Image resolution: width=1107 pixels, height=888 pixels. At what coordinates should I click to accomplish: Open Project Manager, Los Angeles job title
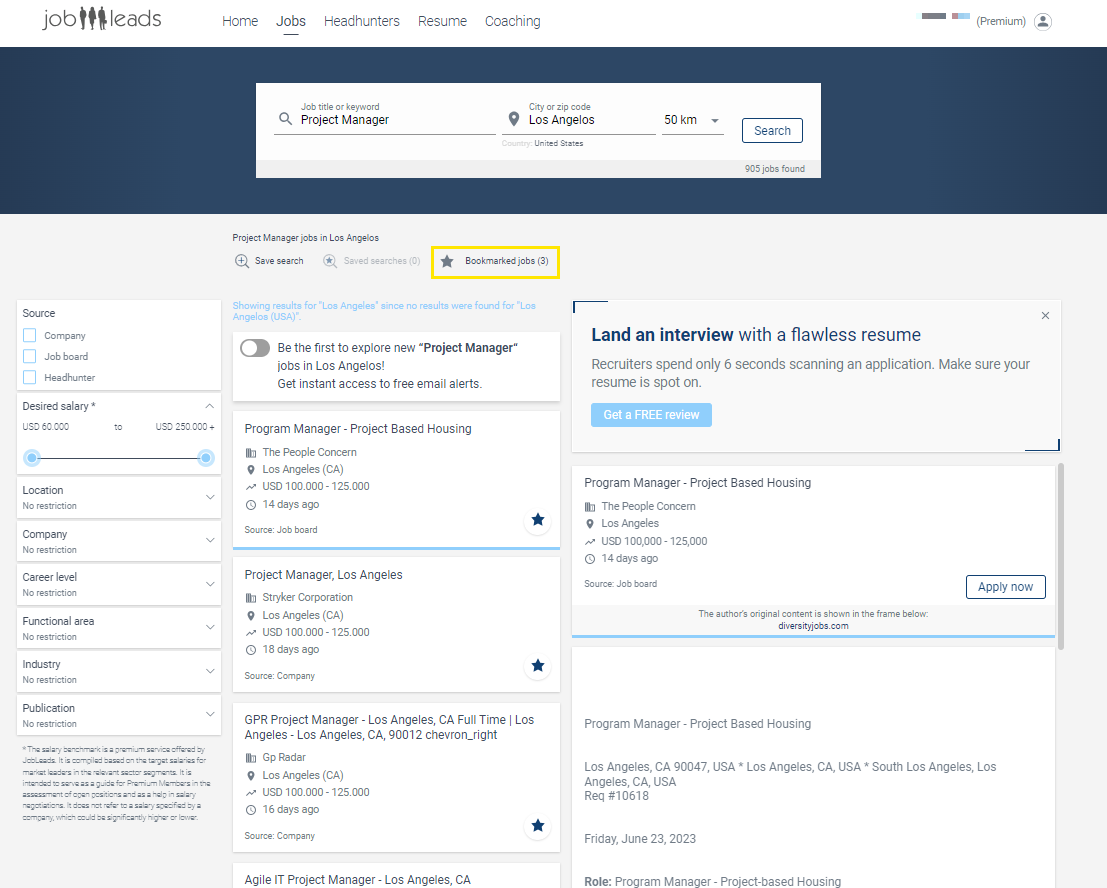tap(323, 575)
